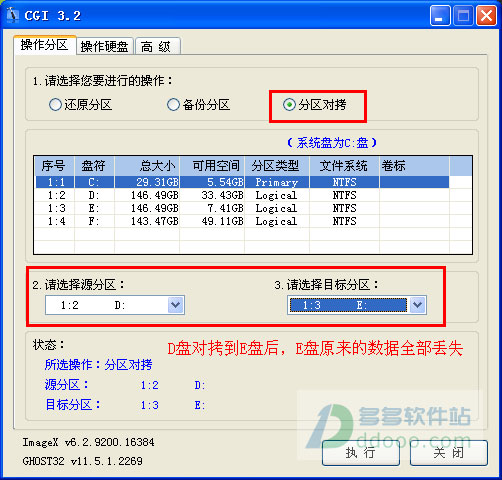
Task: Click the 卷标 column header
Action: click(x=414, y=166)
